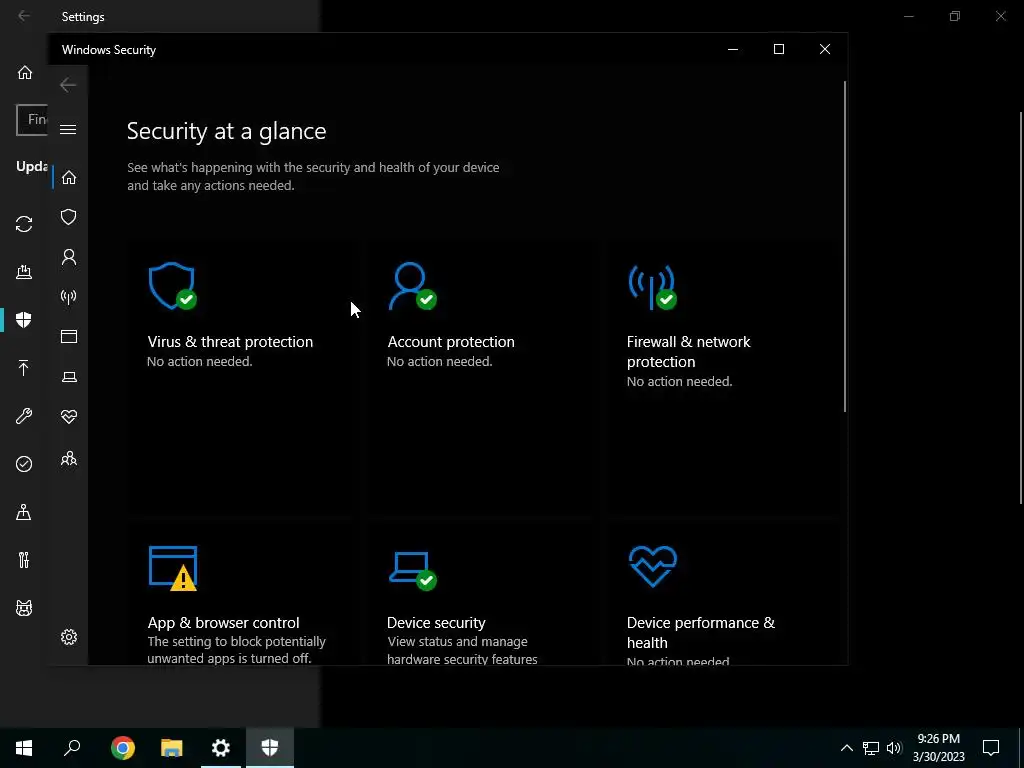Minimize the Windows Security window

coord(733,50)
